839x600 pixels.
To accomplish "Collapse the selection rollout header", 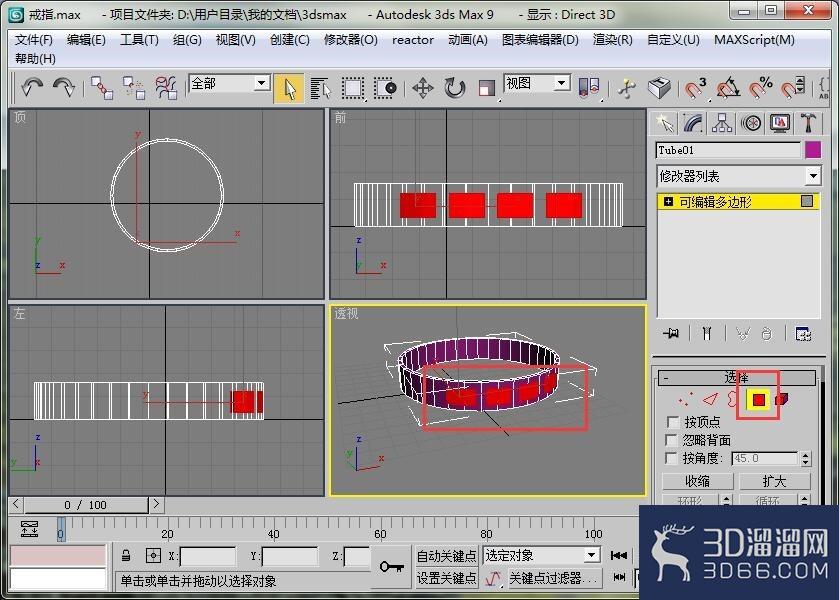I will pyautogui.click(x=737, y=378).
